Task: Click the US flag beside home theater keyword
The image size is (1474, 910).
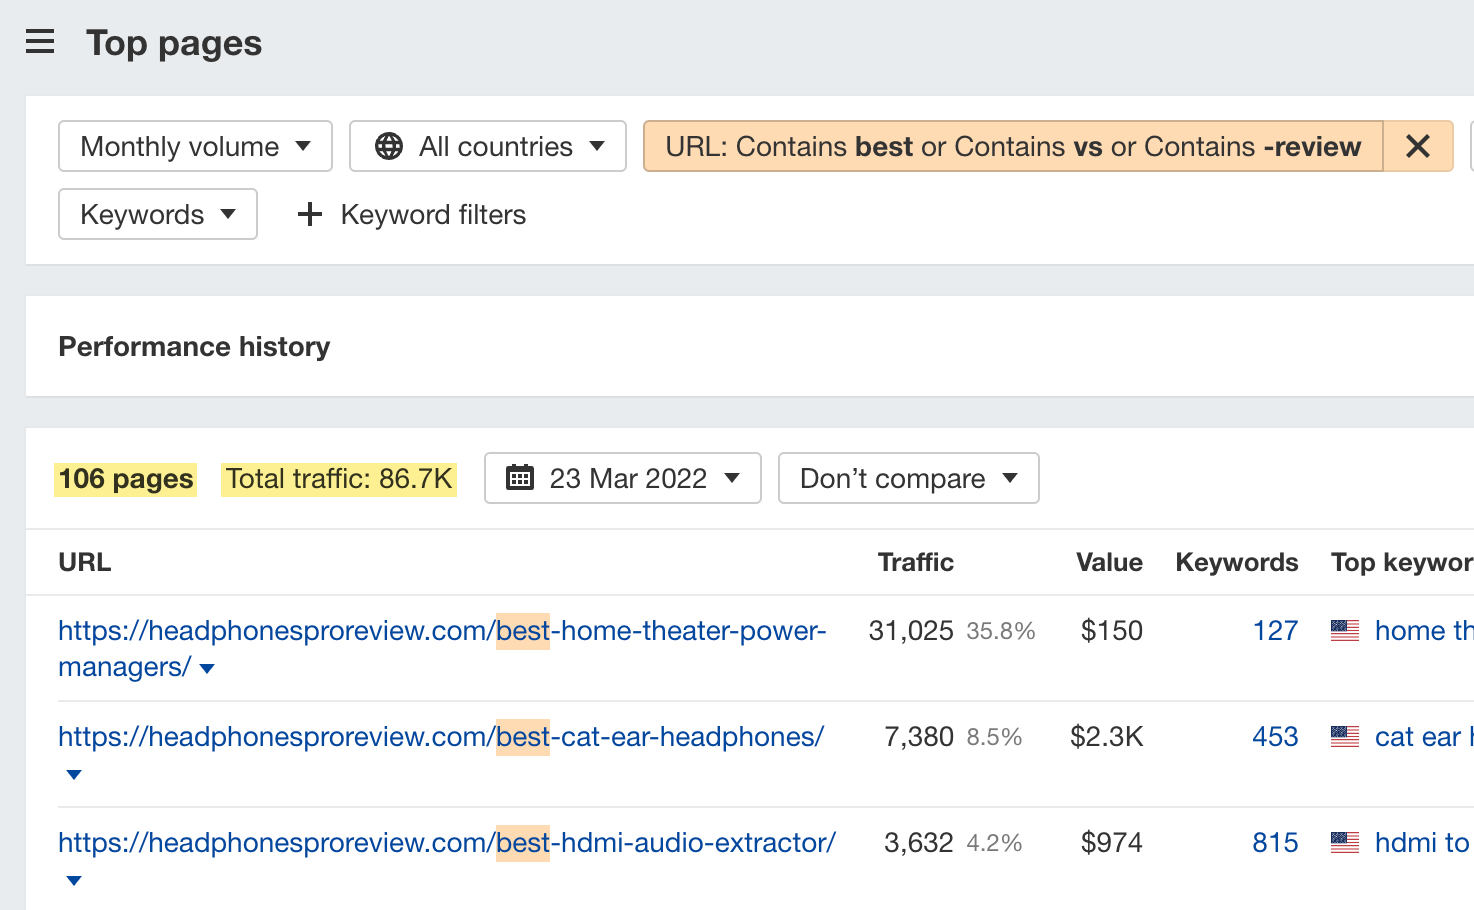Action: coord(1345,630)
